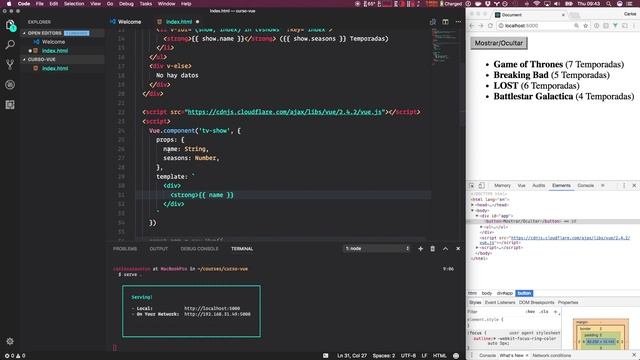Open the terminal selector dropdown showing node

(377, 249)
